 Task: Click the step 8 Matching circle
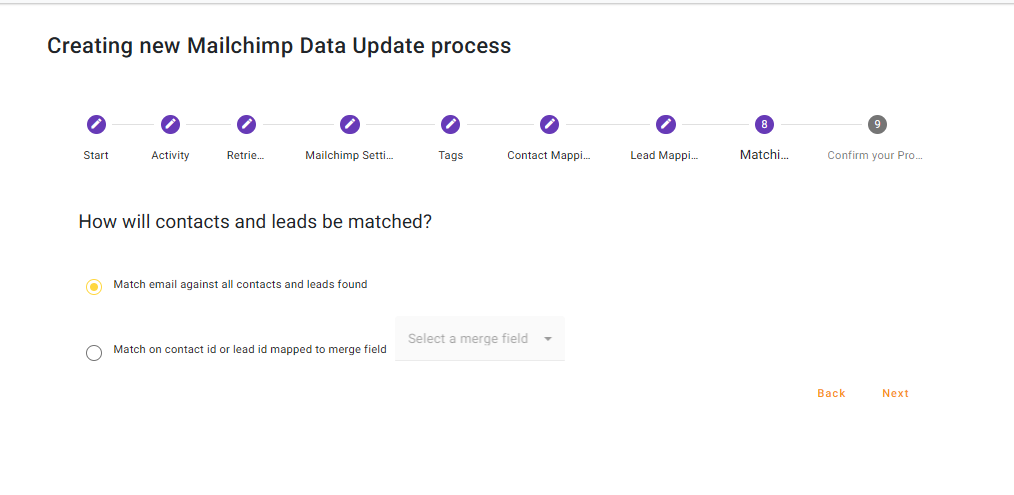coord(764,124)
